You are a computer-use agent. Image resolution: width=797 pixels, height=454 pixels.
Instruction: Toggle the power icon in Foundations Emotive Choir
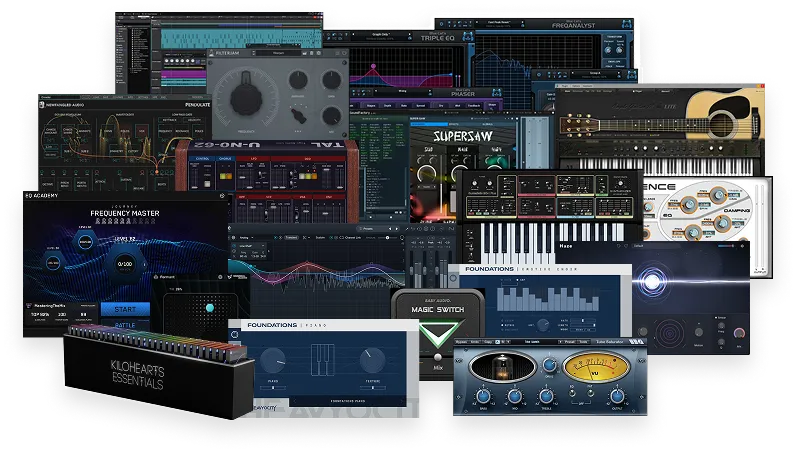[453, 278]
